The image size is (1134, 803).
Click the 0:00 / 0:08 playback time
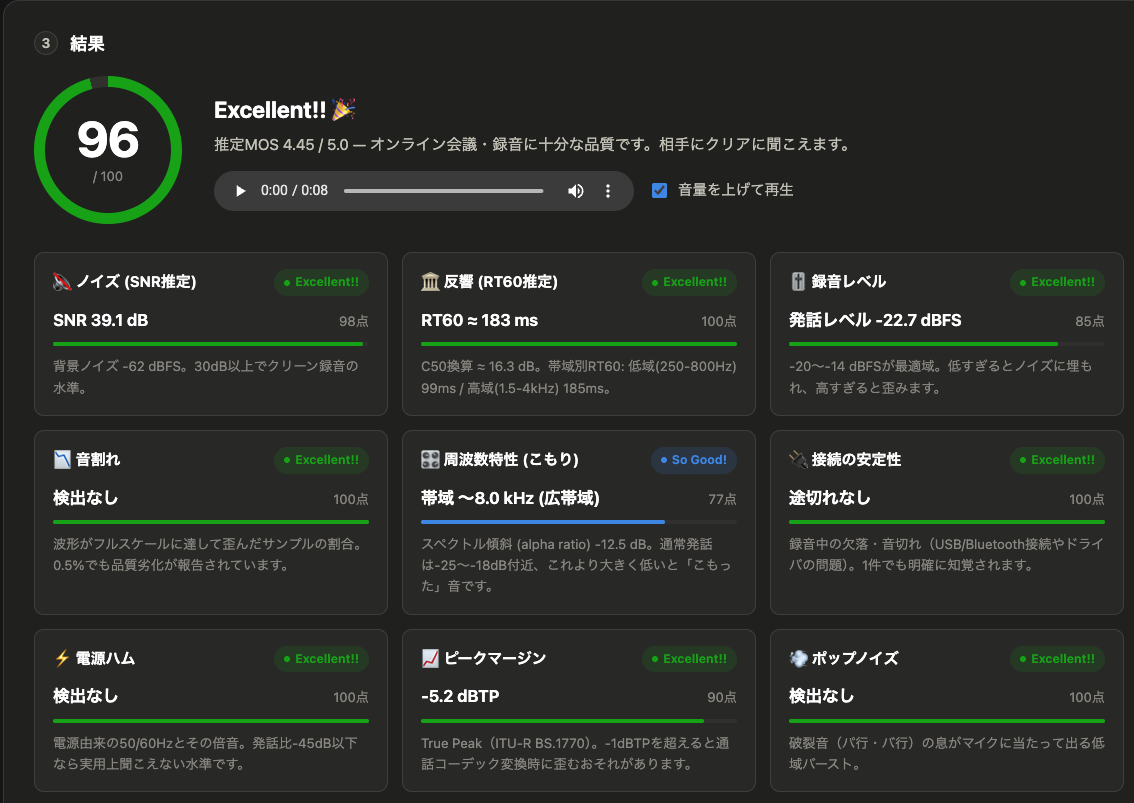[x=294, y=190]
